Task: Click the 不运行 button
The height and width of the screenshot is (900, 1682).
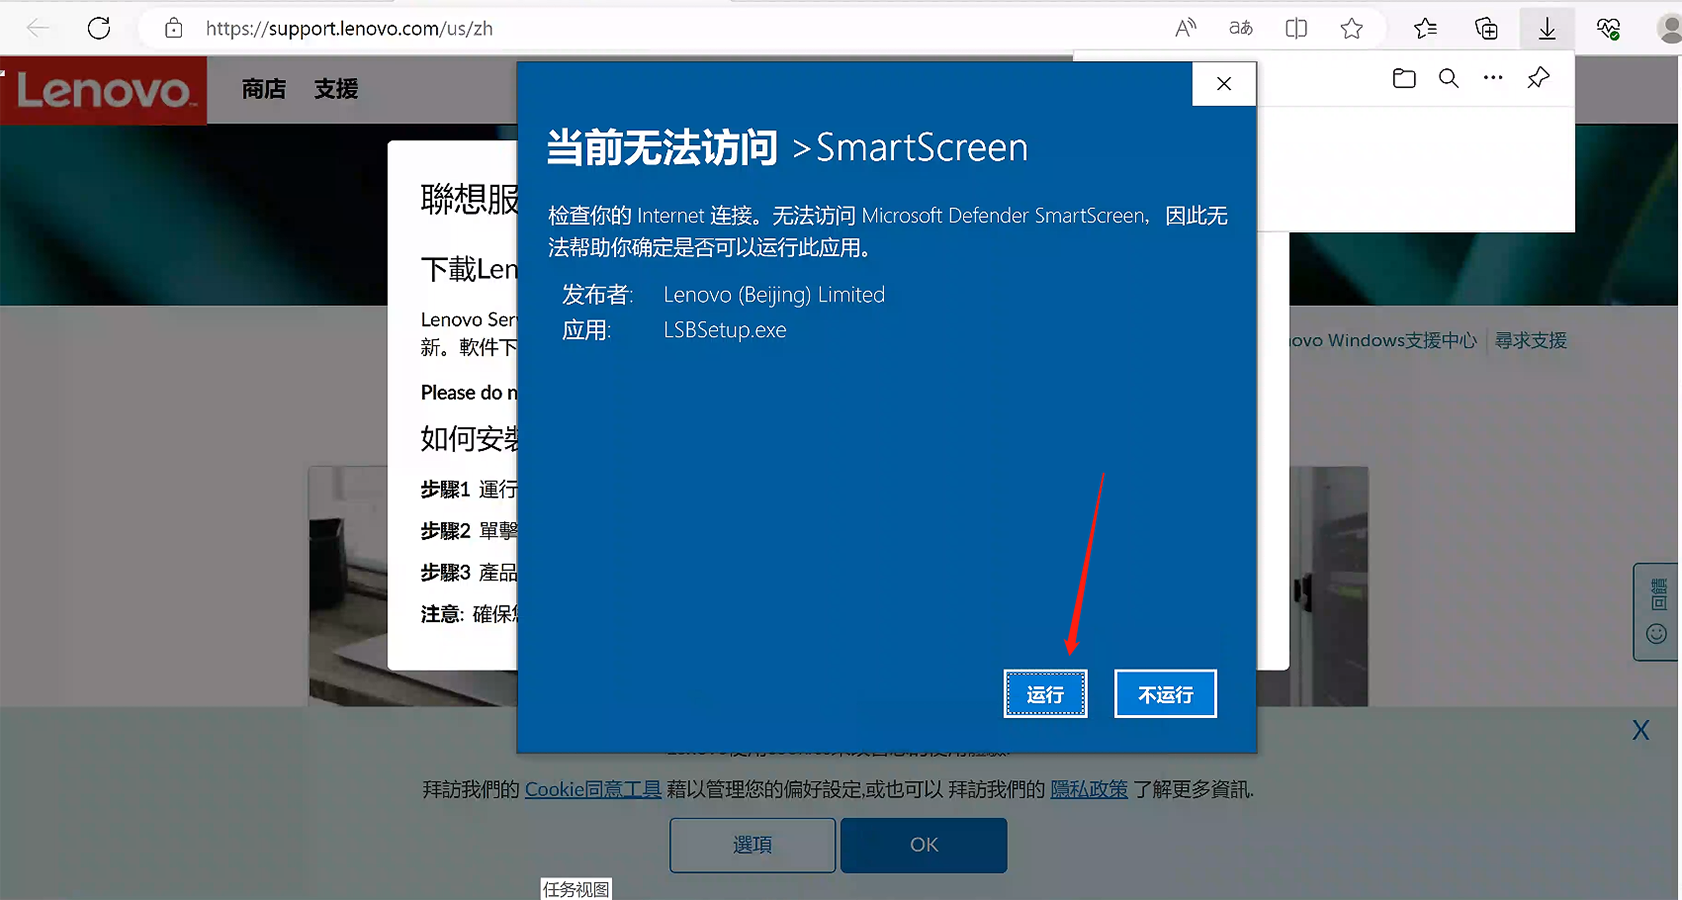Action: pyautogui.click(x=1165, y=694)
